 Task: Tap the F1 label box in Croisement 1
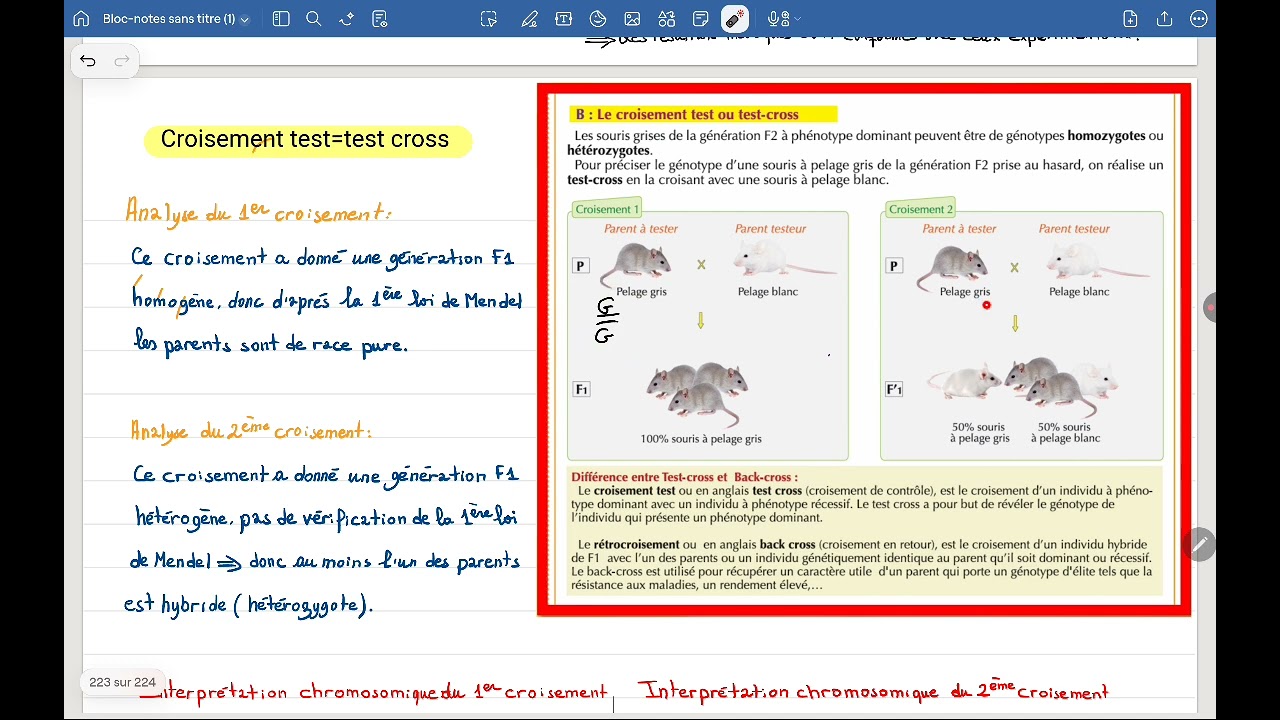point(582,389)
